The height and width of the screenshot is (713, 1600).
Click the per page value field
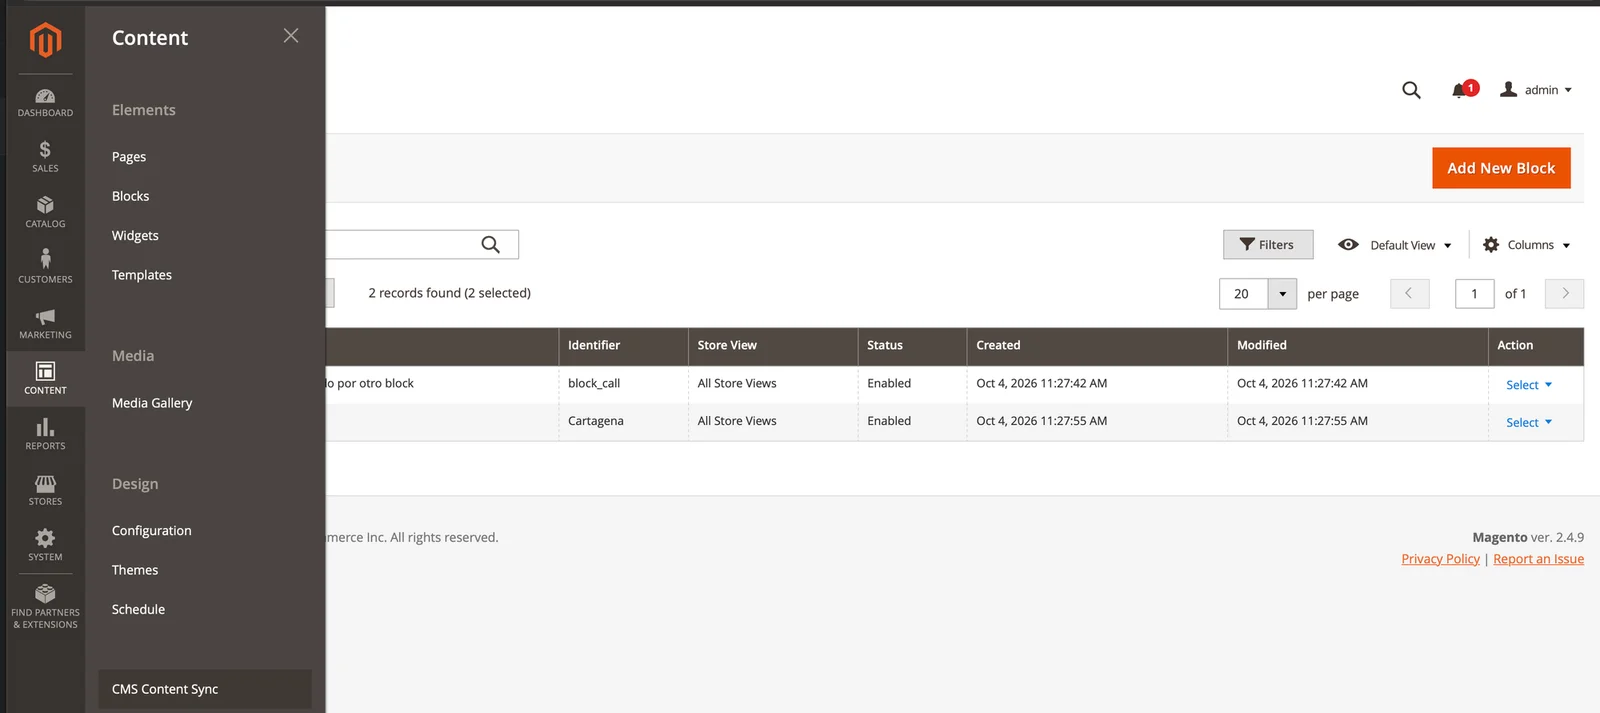coord(1243,294)
